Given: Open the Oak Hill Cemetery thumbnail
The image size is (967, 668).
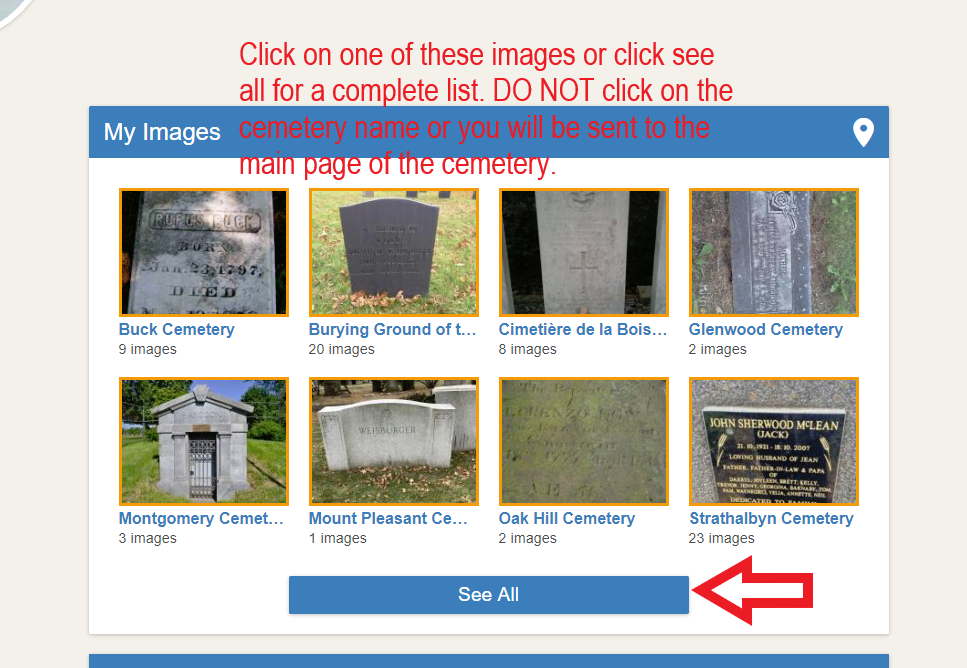Looking at the screenshot, I should pos(583,442).
